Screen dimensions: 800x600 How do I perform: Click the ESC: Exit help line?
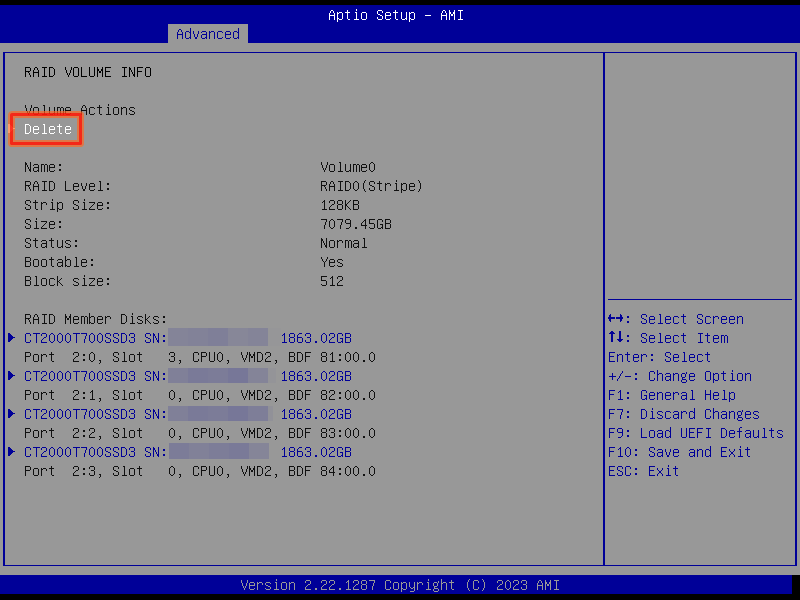point(643,471)
